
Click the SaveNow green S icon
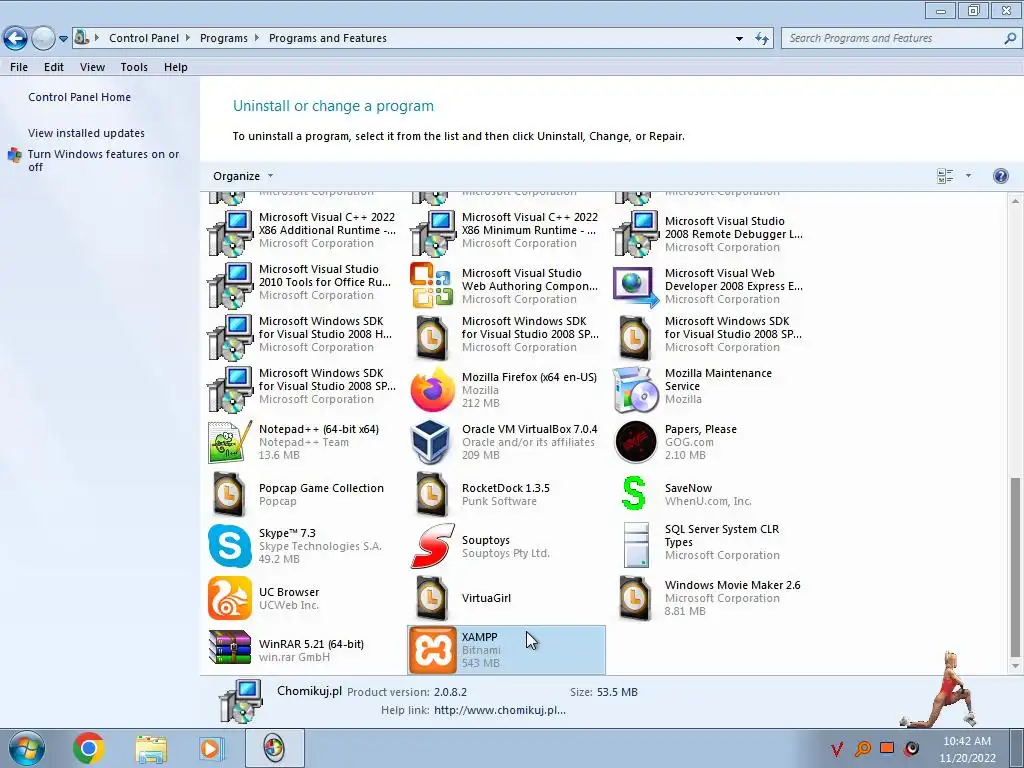(634, 494)
